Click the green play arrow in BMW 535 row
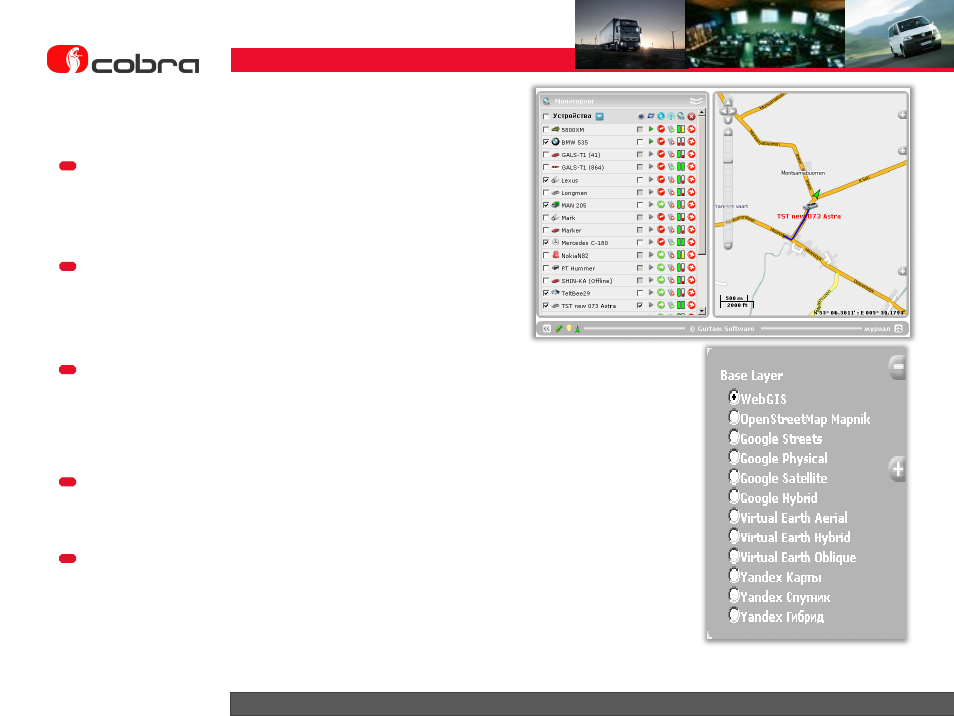 click(x=650, y=142)
